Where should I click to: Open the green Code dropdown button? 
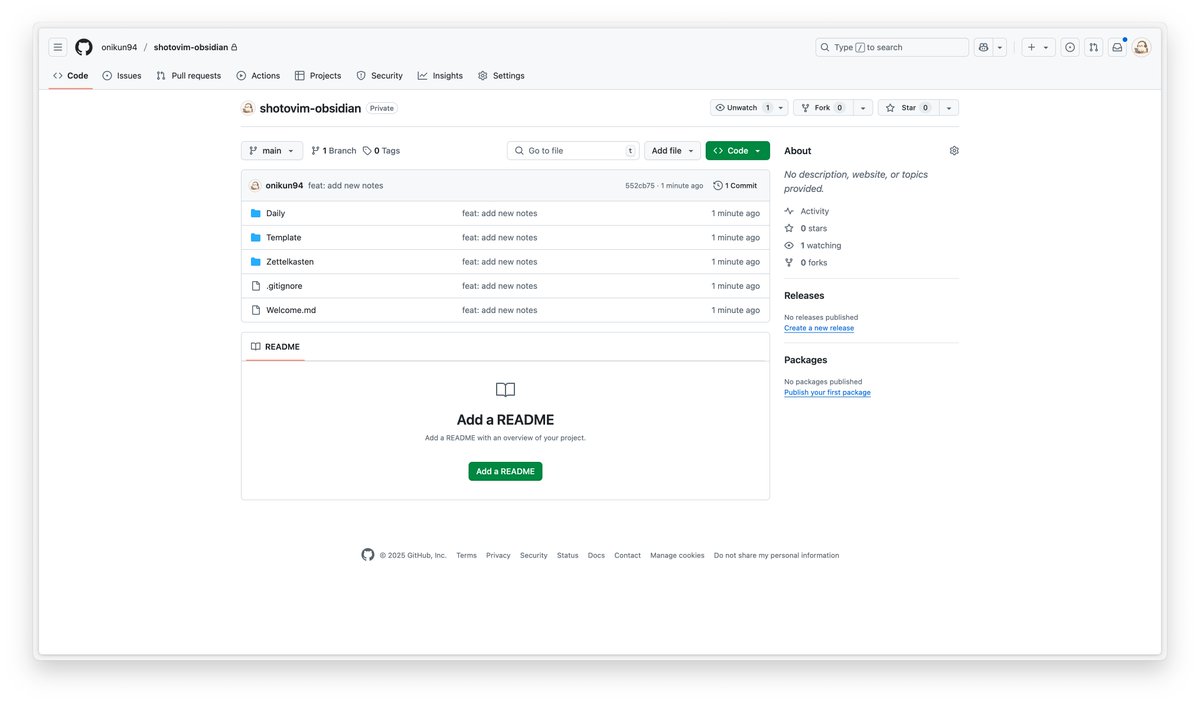(738, 151)
